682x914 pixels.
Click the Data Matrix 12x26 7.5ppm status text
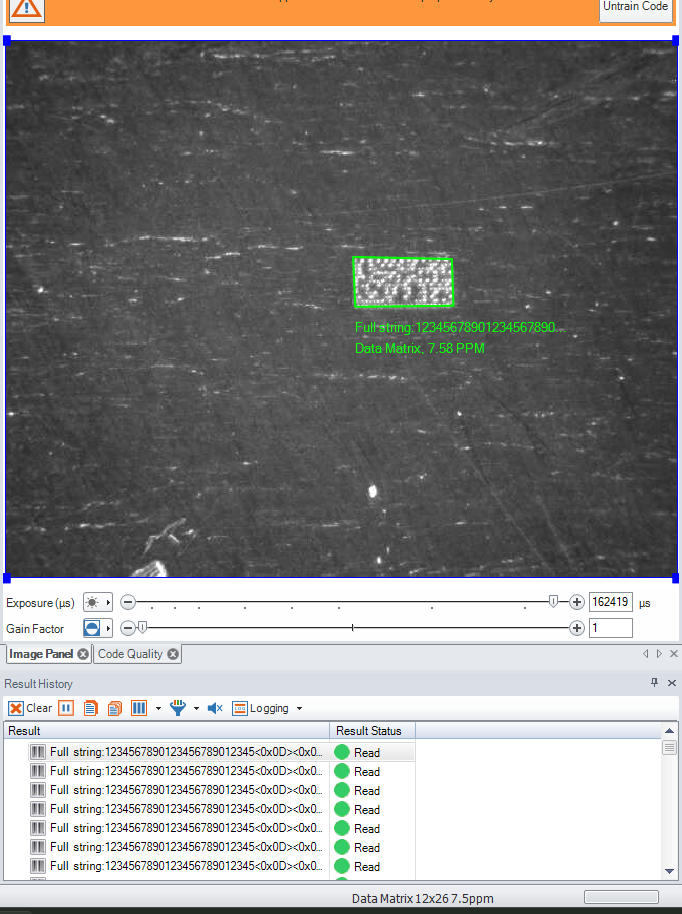point(423,898)
